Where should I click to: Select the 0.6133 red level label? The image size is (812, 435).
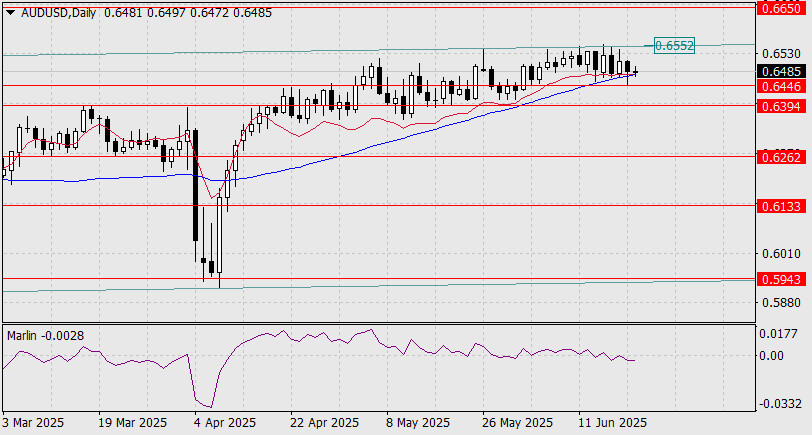(782, 206)
